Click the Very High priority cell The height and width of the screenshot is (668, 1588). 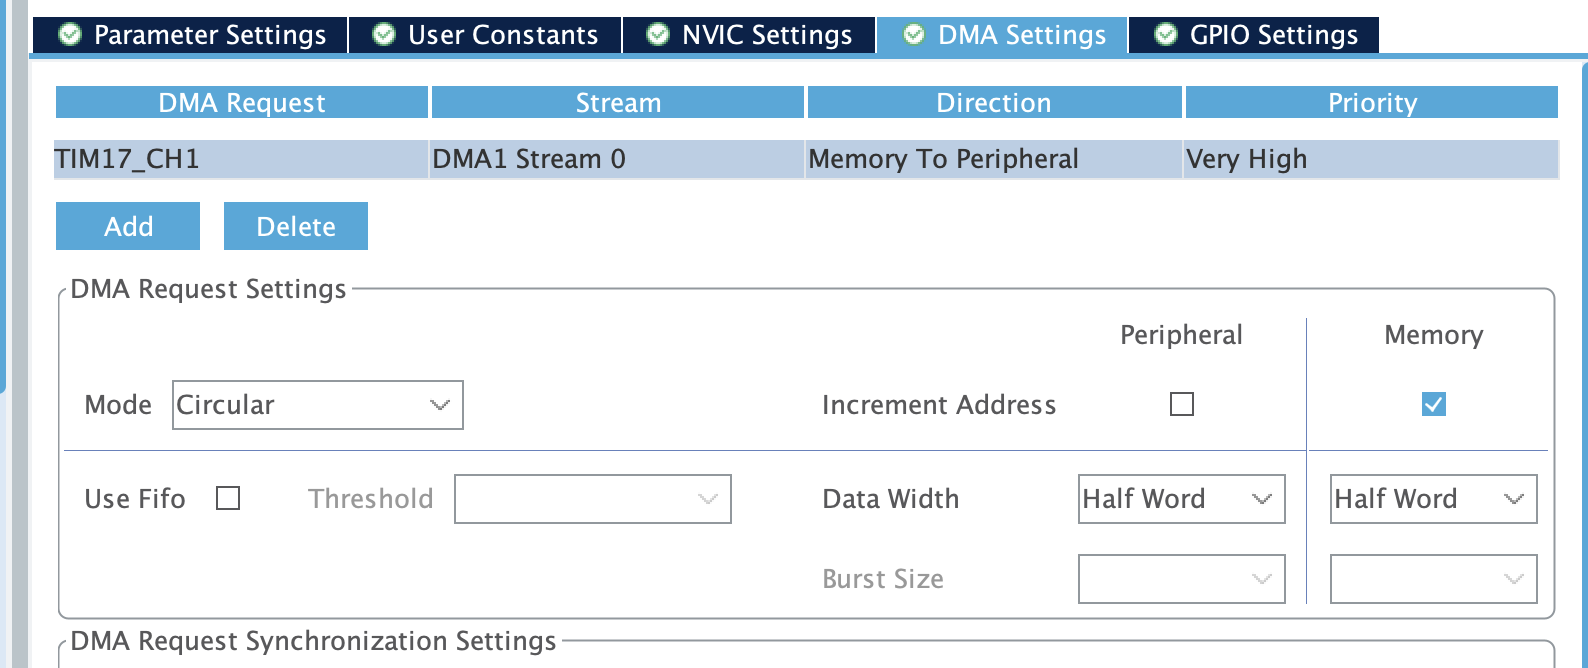pos(1370,159)
